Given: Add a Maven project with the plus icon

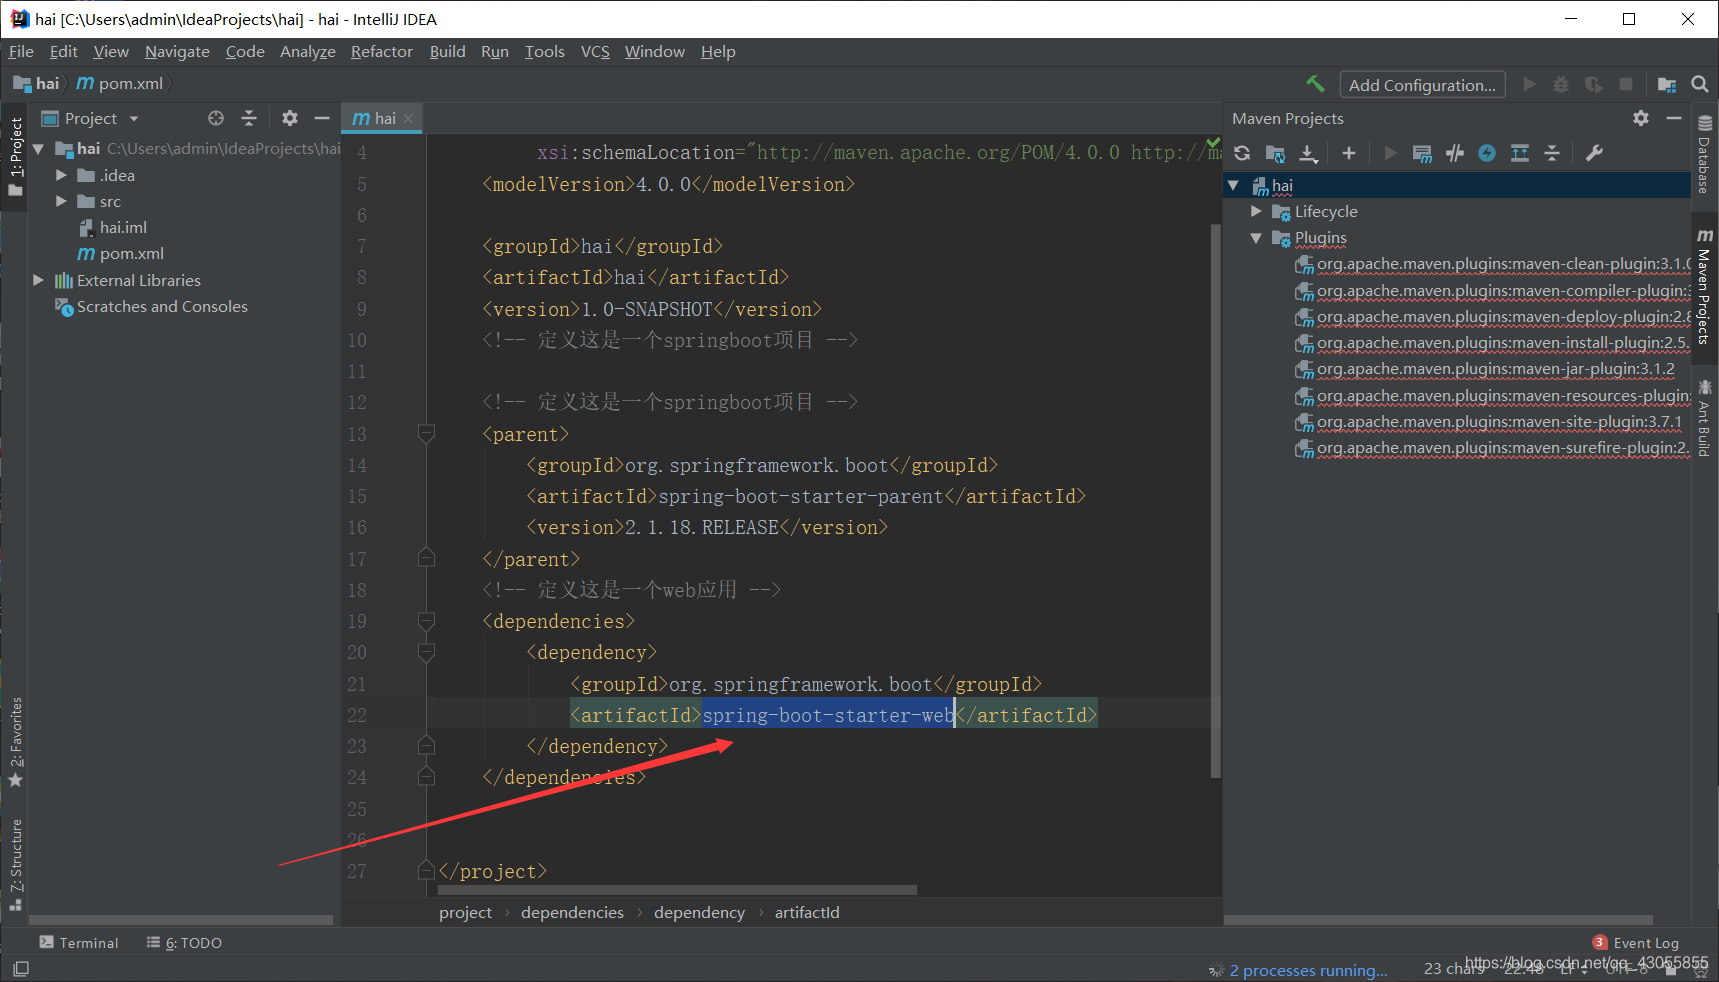Looking at the screenshot, I should 1349,153.
